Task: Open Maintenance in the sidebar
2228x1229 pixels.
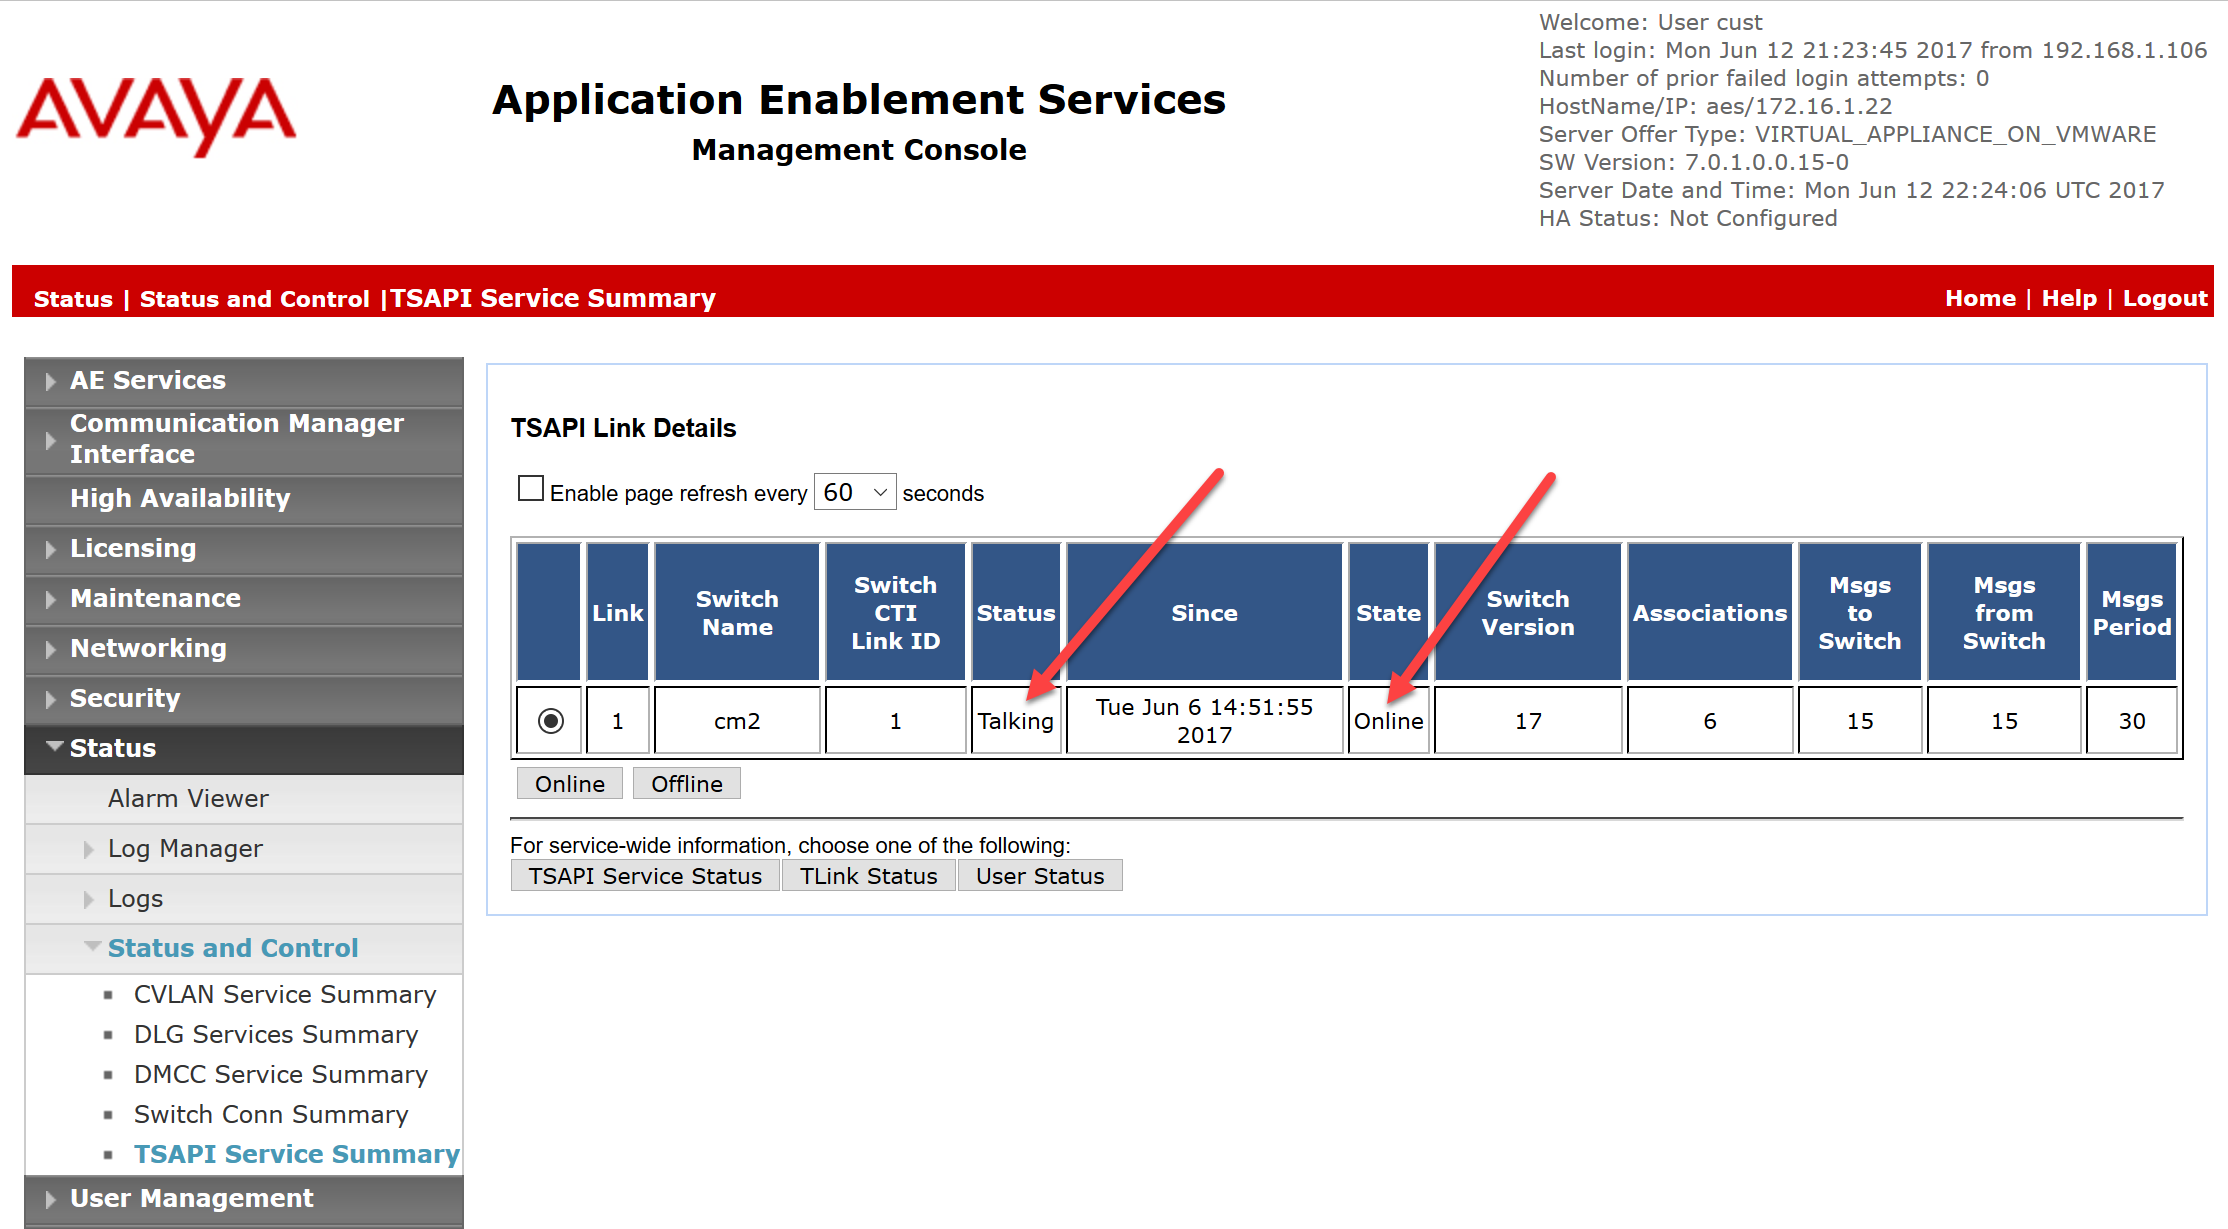Action: click(155, 598)
